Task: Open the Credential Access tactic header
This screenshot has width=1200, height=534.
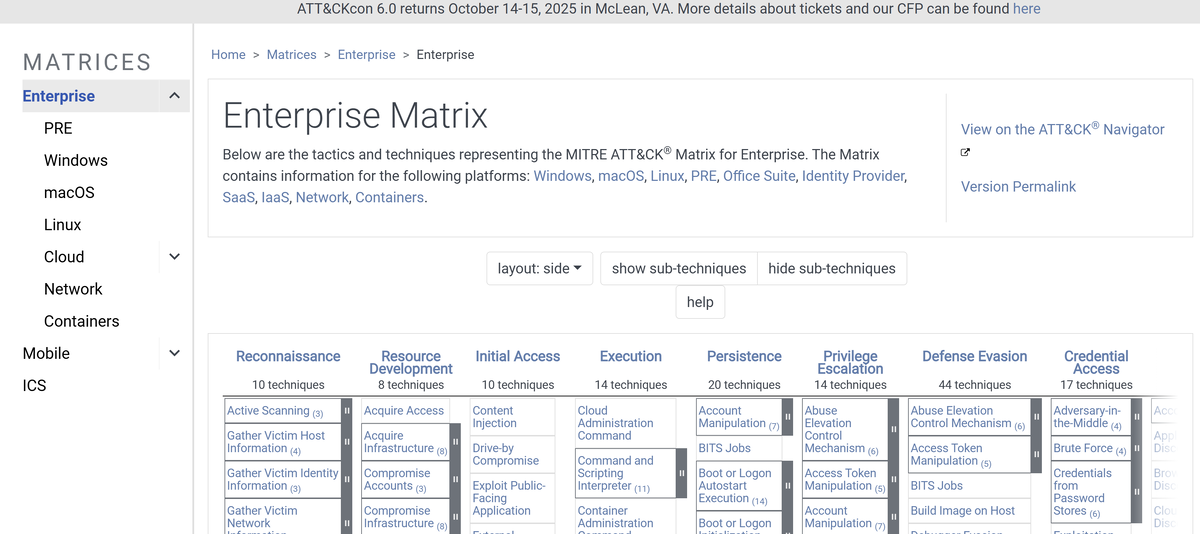Action: 1096,362
